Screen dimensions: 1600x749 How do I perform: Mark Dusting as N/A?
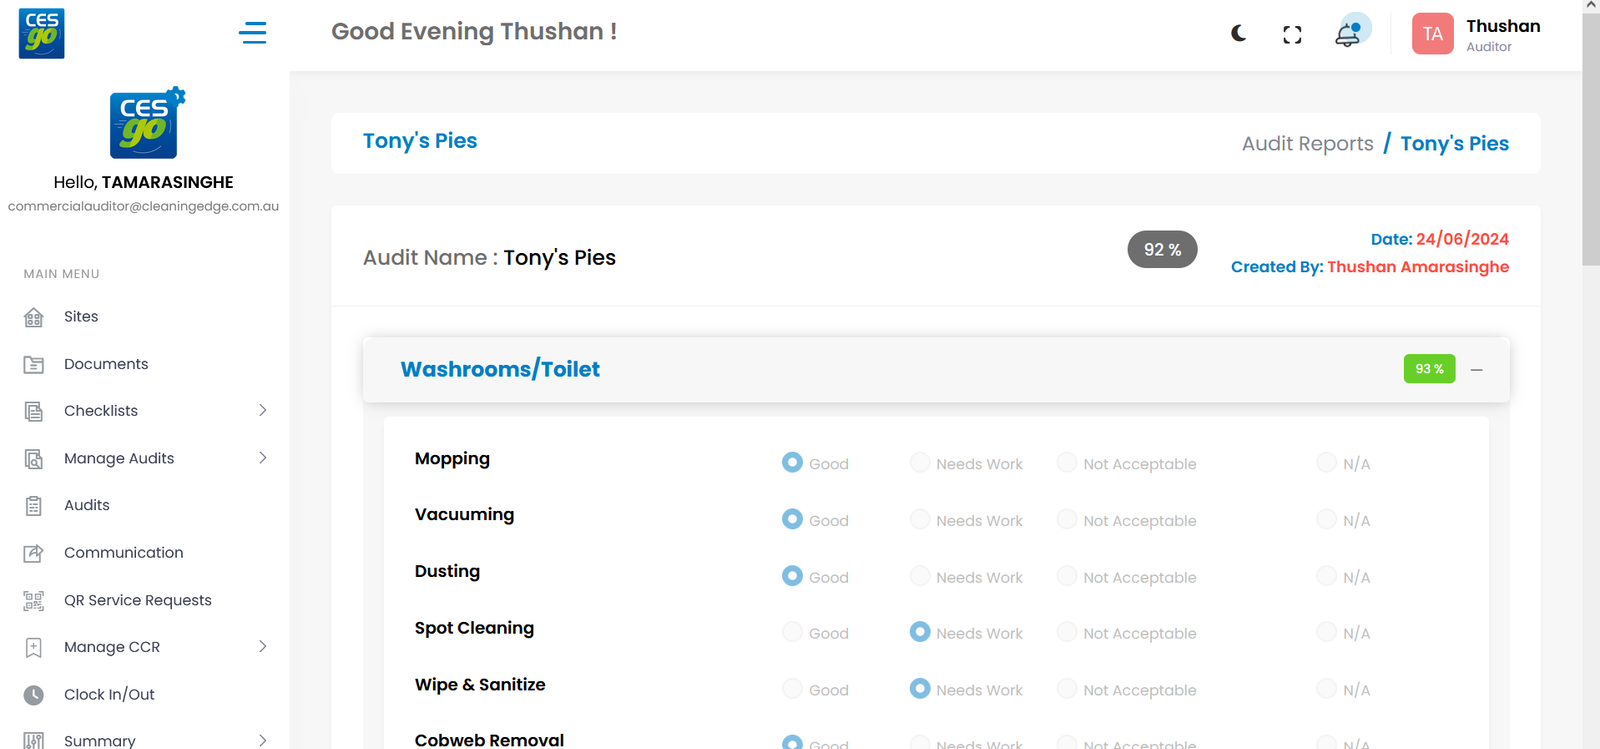pos(1326,576)
